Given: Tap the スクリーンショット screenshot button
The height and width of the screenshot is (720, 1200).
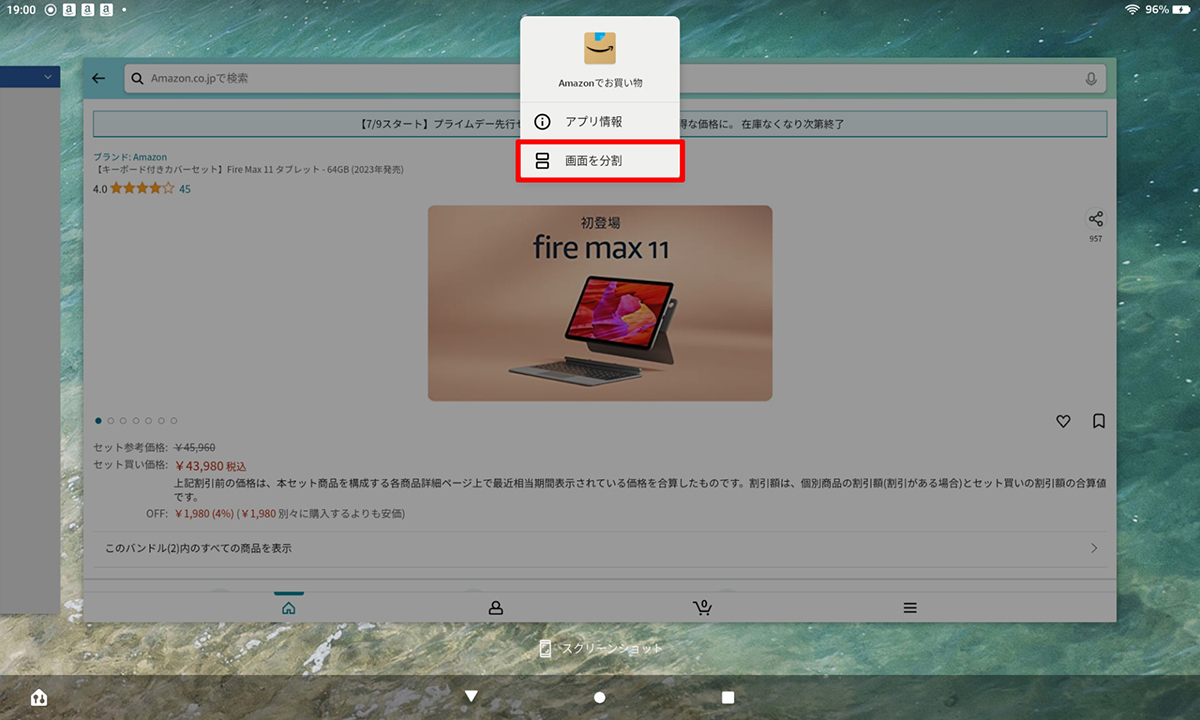Looking at the screenshot, I should point(600,649).
